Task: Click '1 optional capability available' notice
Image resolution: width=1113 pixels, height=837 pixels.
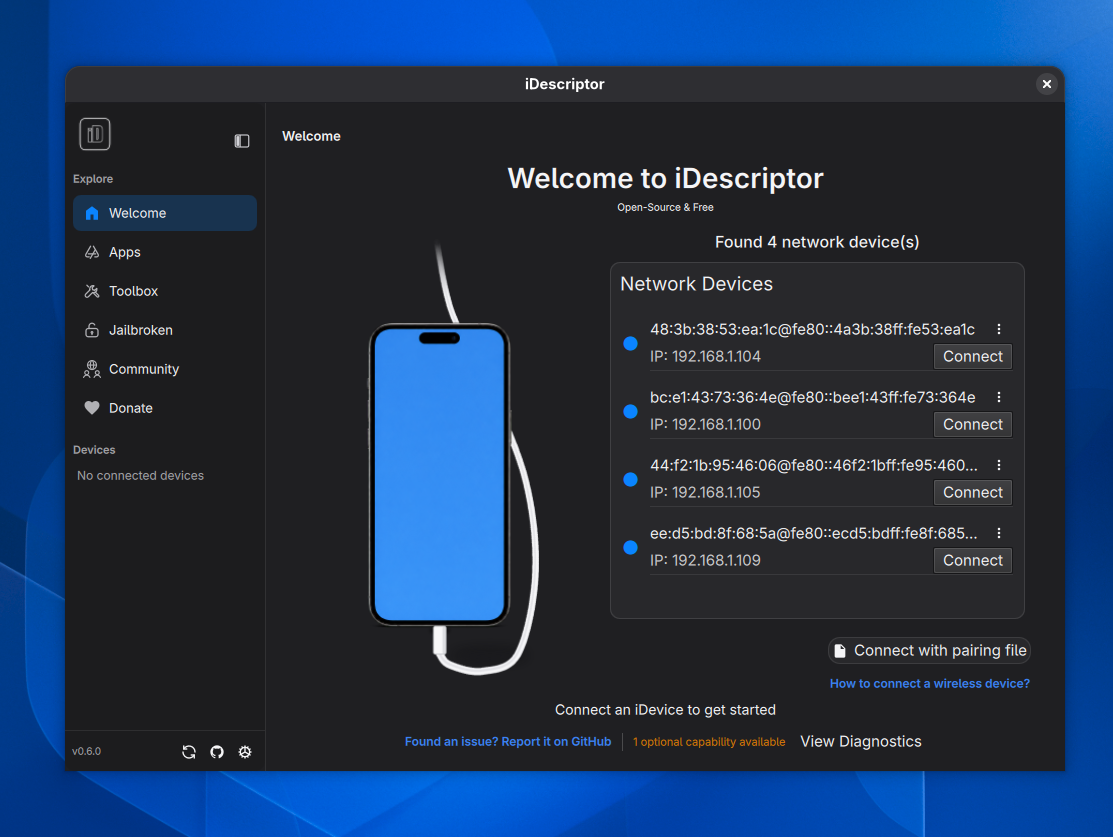Action: [709, 742]
